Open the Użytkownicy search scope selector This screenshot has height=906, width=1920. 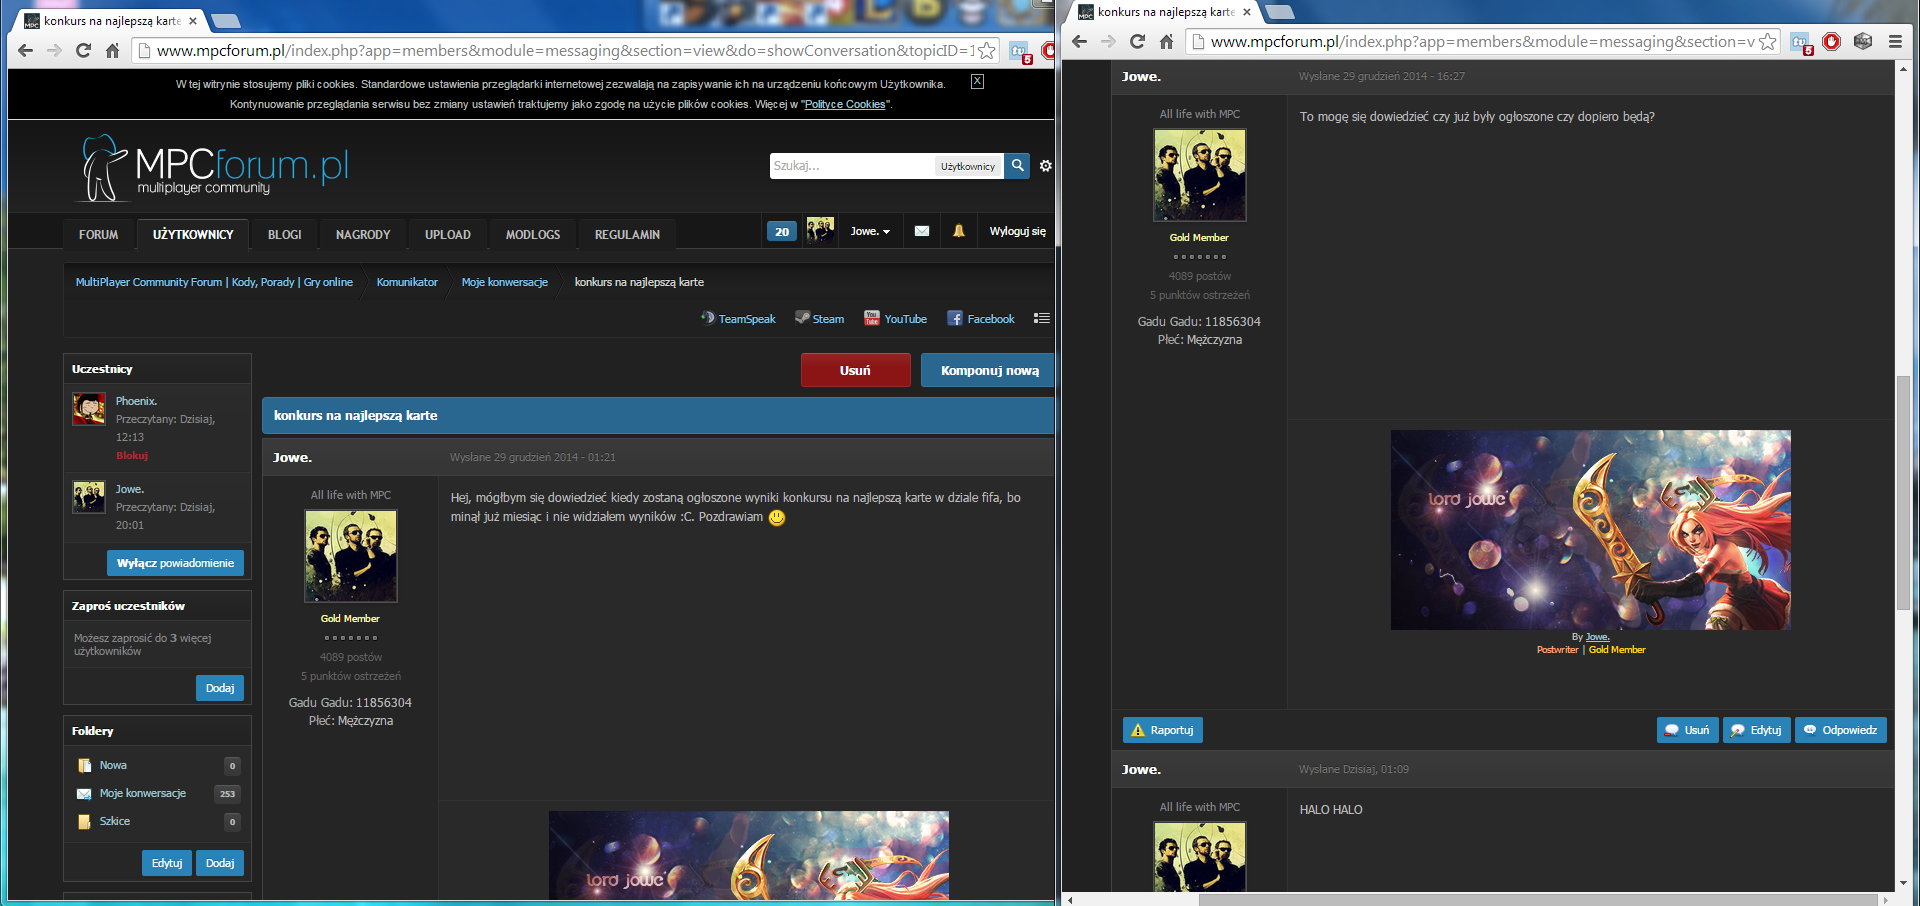[x=968, y=166]
